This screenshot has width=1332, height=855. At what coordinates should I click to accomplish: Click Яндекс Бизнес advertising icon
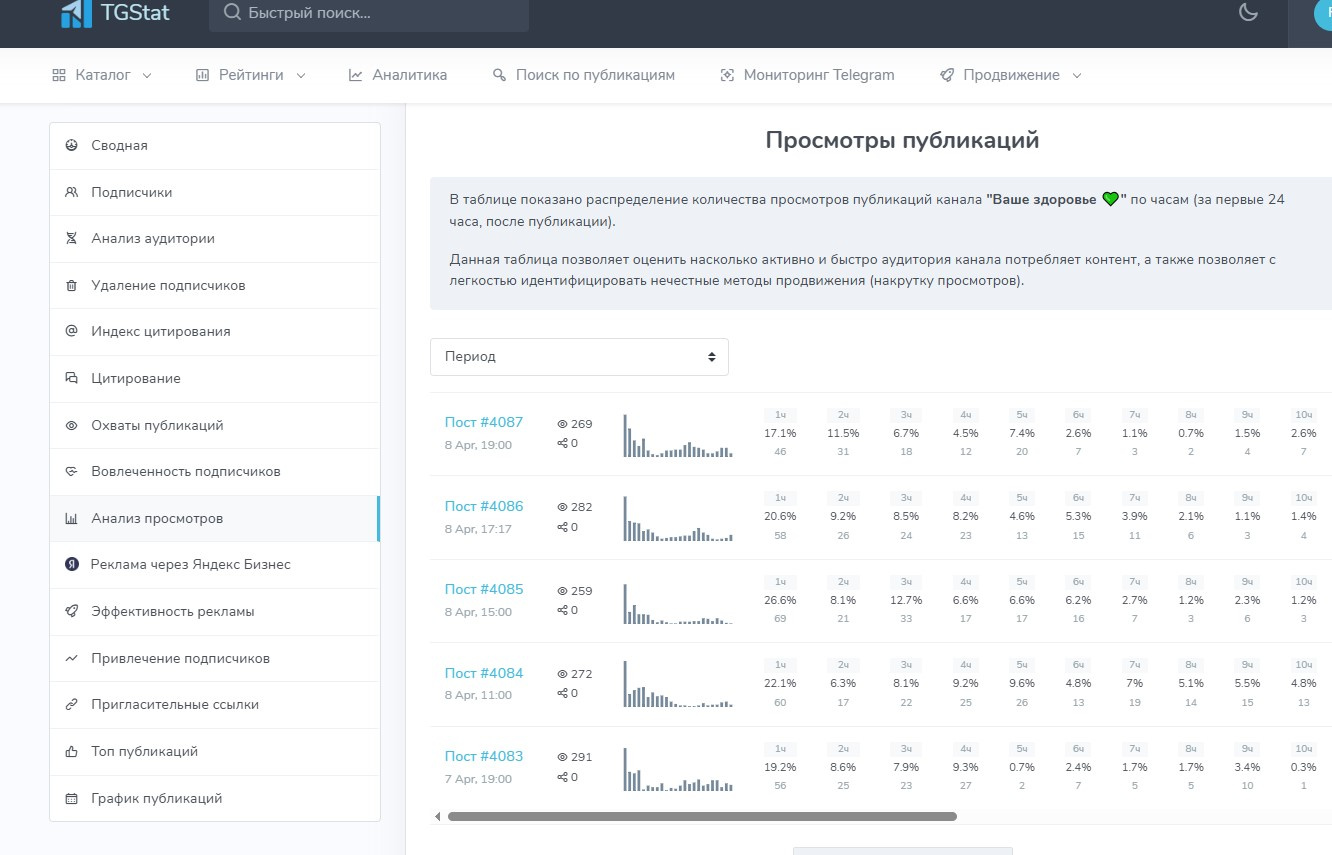coord(71,564)
